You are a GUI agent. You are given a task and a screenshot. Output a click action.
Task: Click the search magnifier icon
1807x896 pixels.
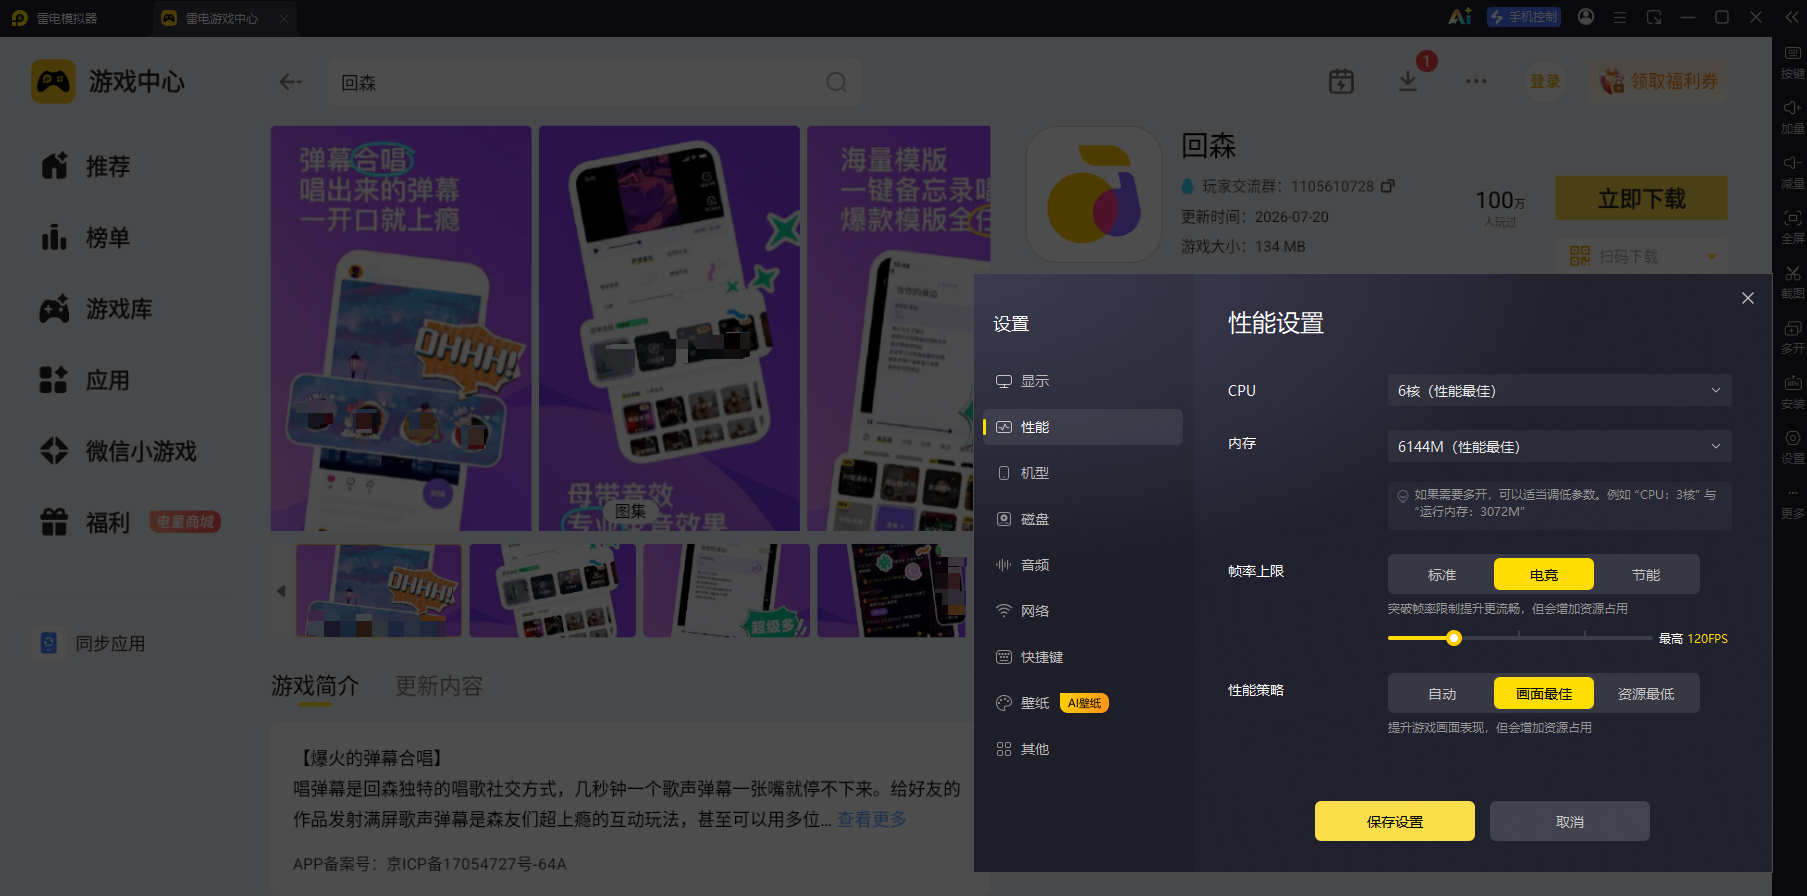point(836,82)
